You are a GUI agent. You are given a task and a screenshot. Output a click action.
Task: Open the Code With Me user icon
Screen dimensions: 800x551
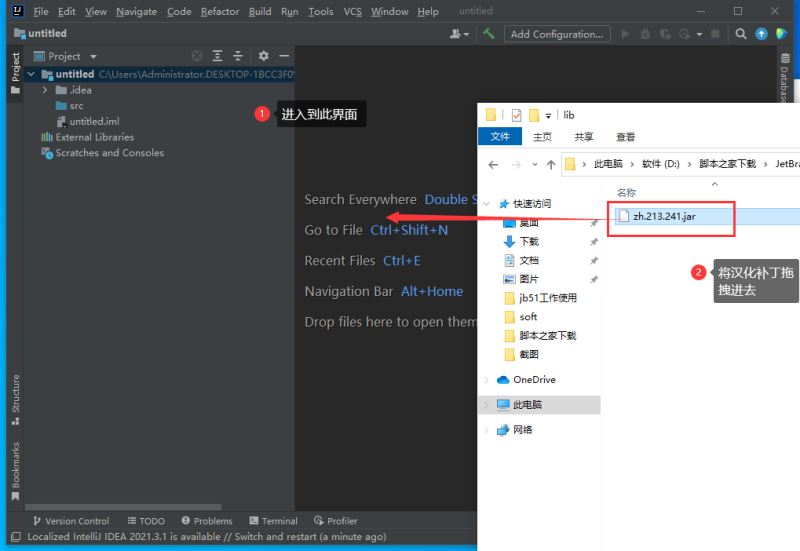(x=455, y=34)
